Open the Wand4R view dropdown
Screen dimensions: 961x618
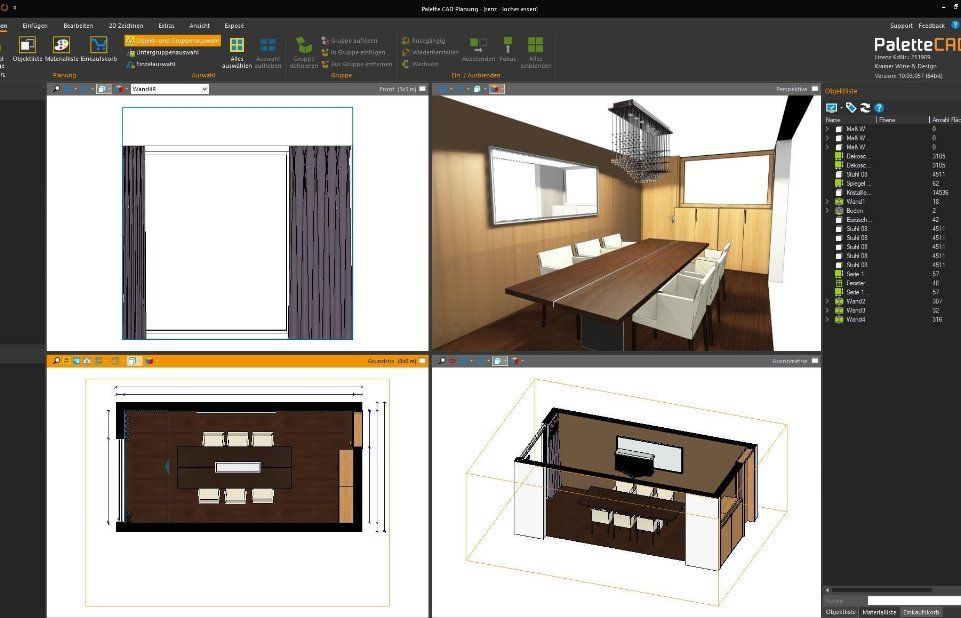(204, 89)
